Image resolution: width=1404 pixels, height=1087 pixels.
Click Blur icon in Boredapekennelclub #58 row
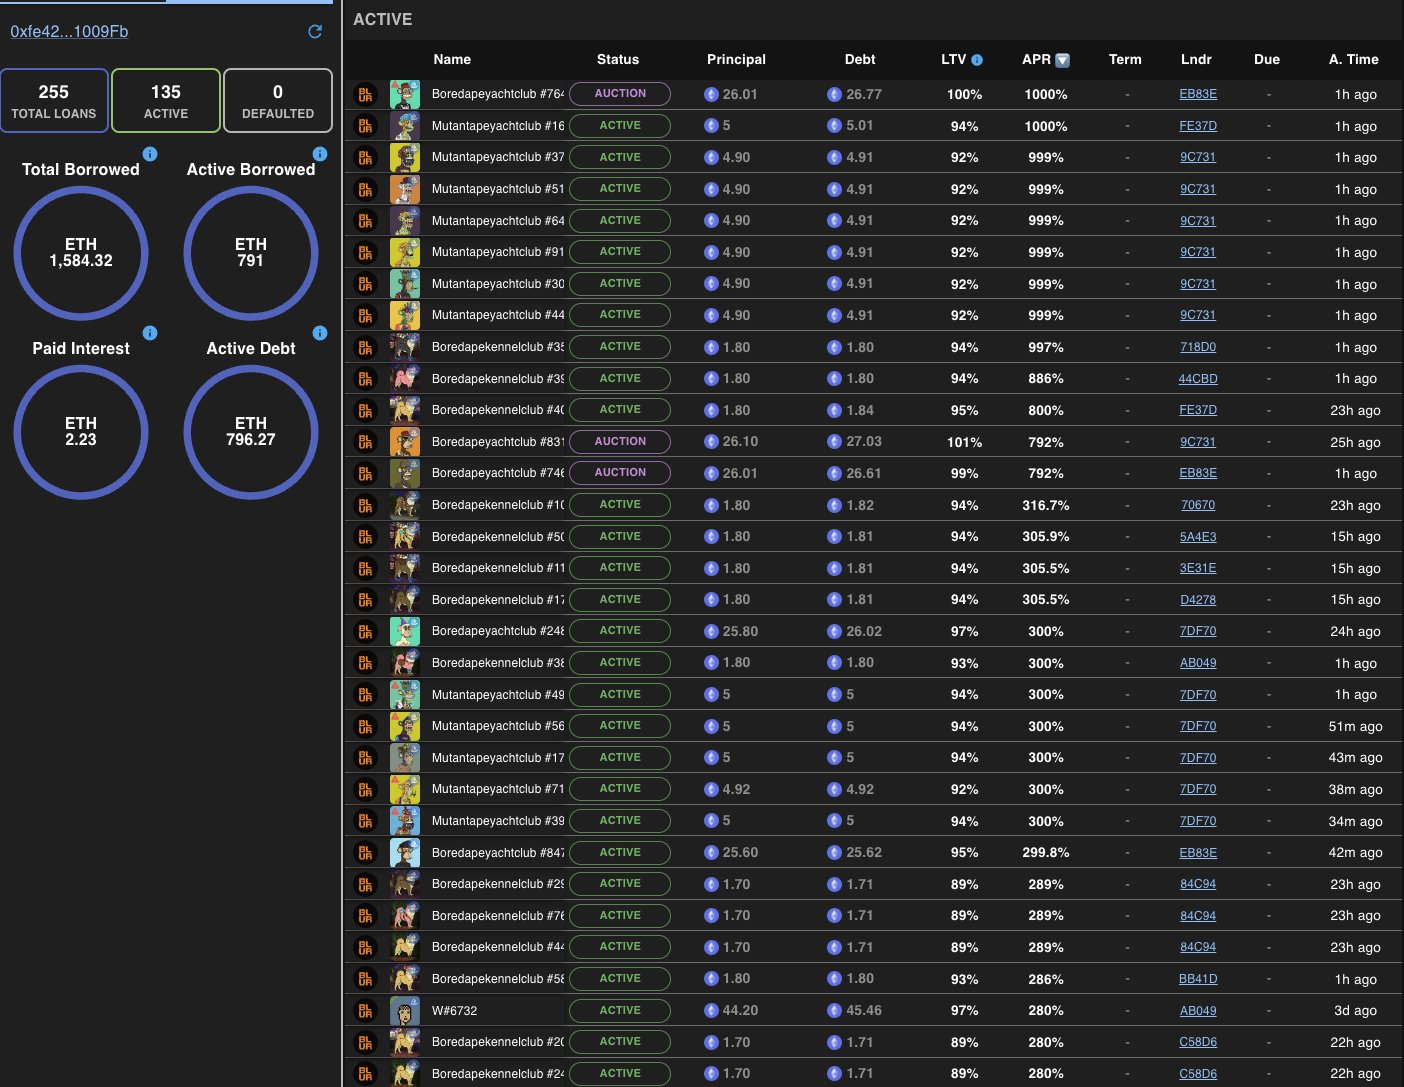point(365,979)
